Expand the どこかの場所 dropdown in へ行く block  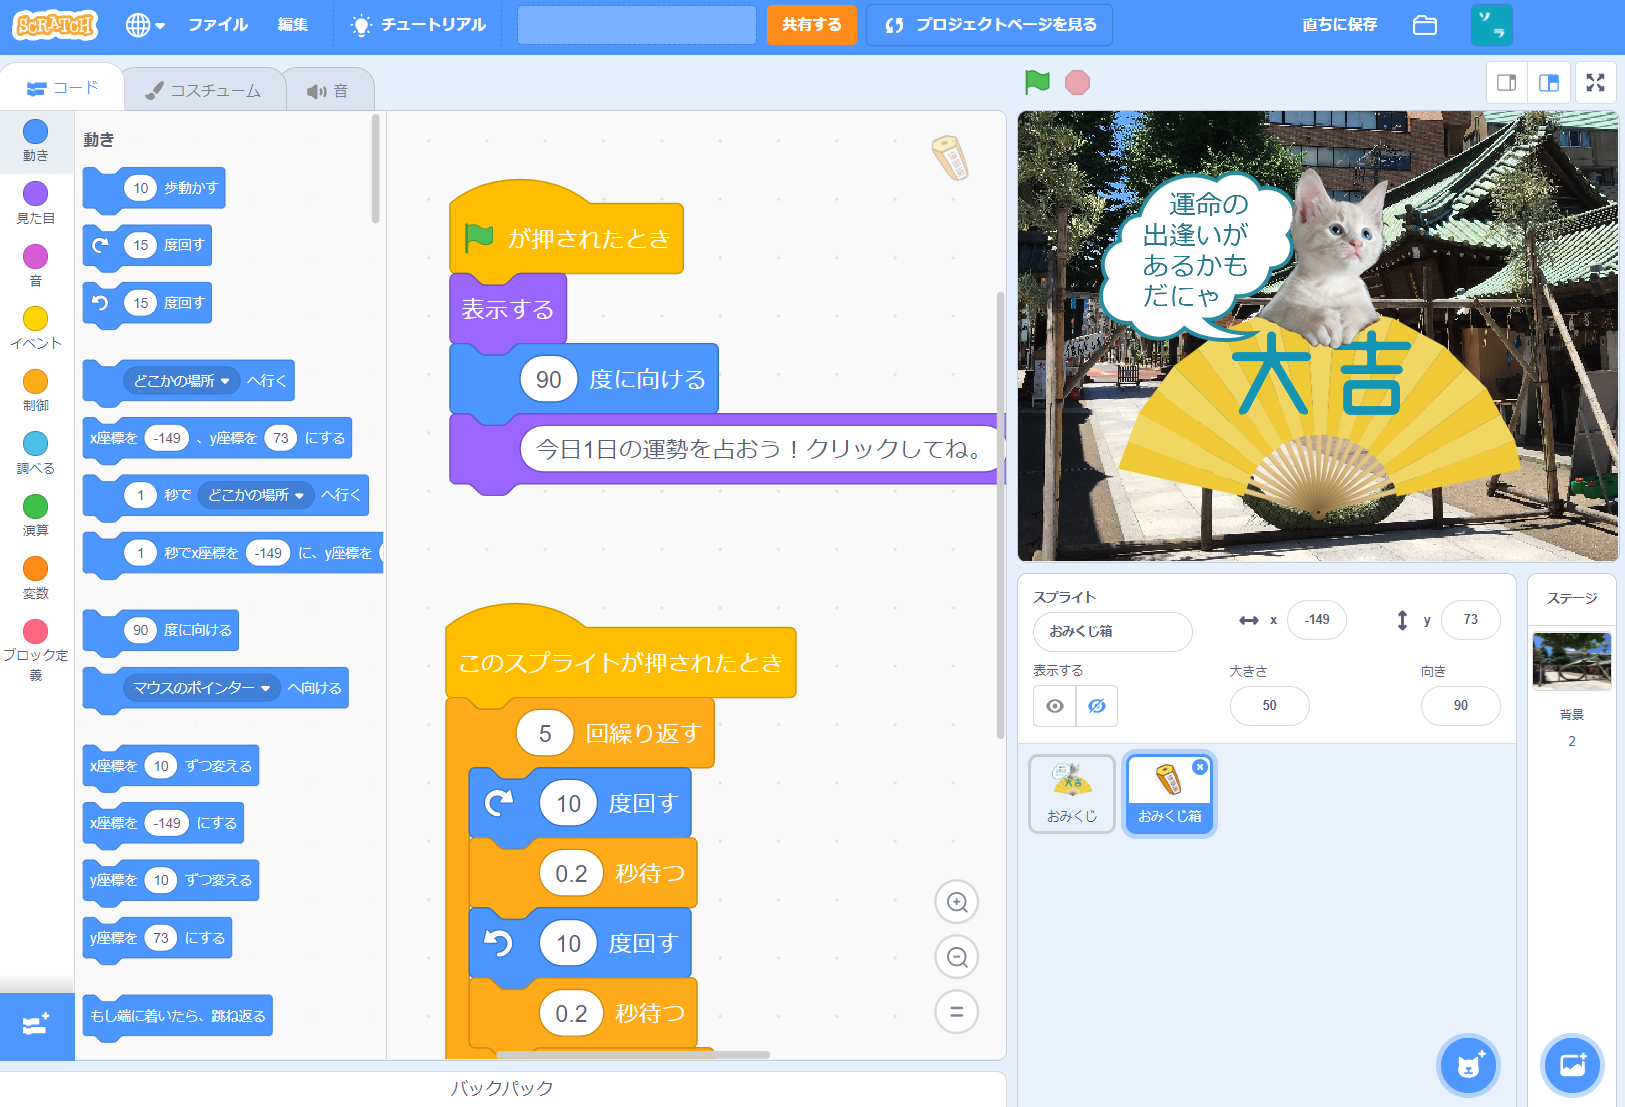tap(225, 381)
